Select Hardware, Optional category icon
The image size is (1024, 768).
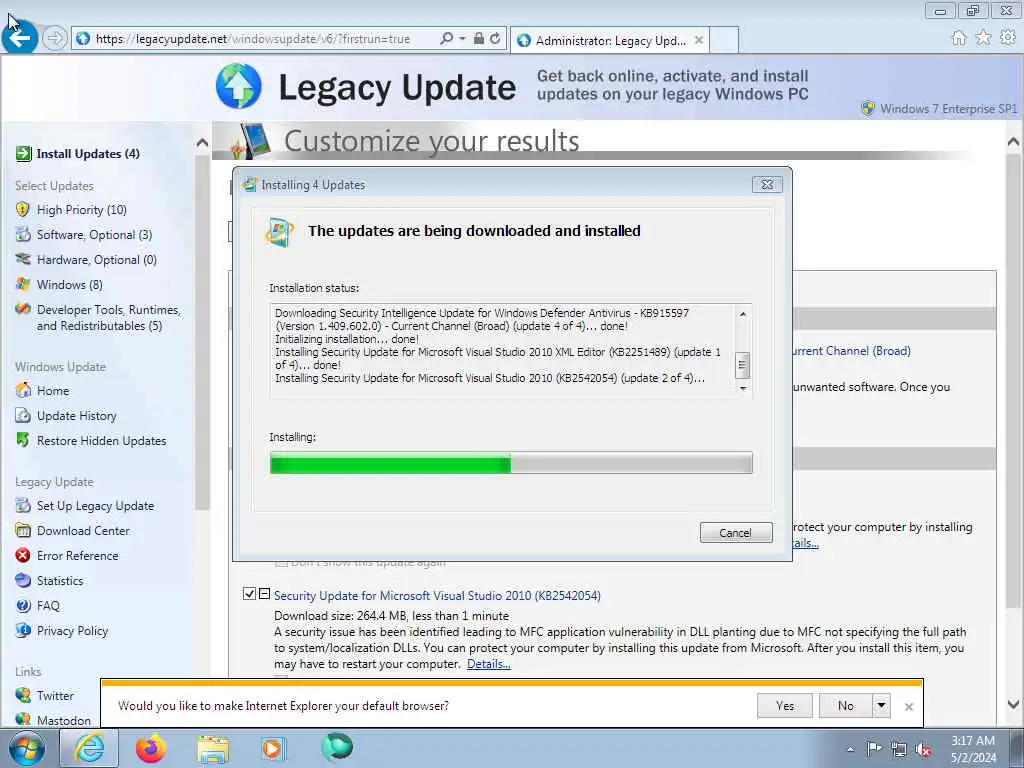(x=23, y=259)
